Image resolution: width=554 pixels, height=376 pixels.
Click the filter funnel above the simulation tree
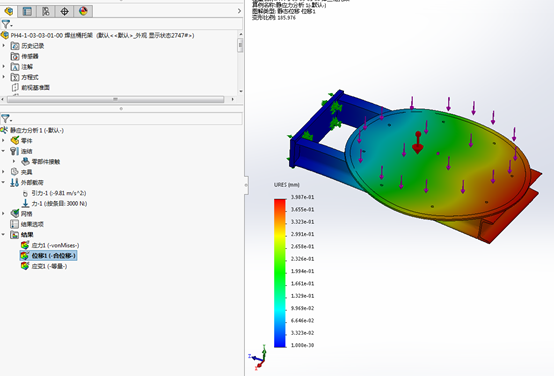tap(6, 119)
